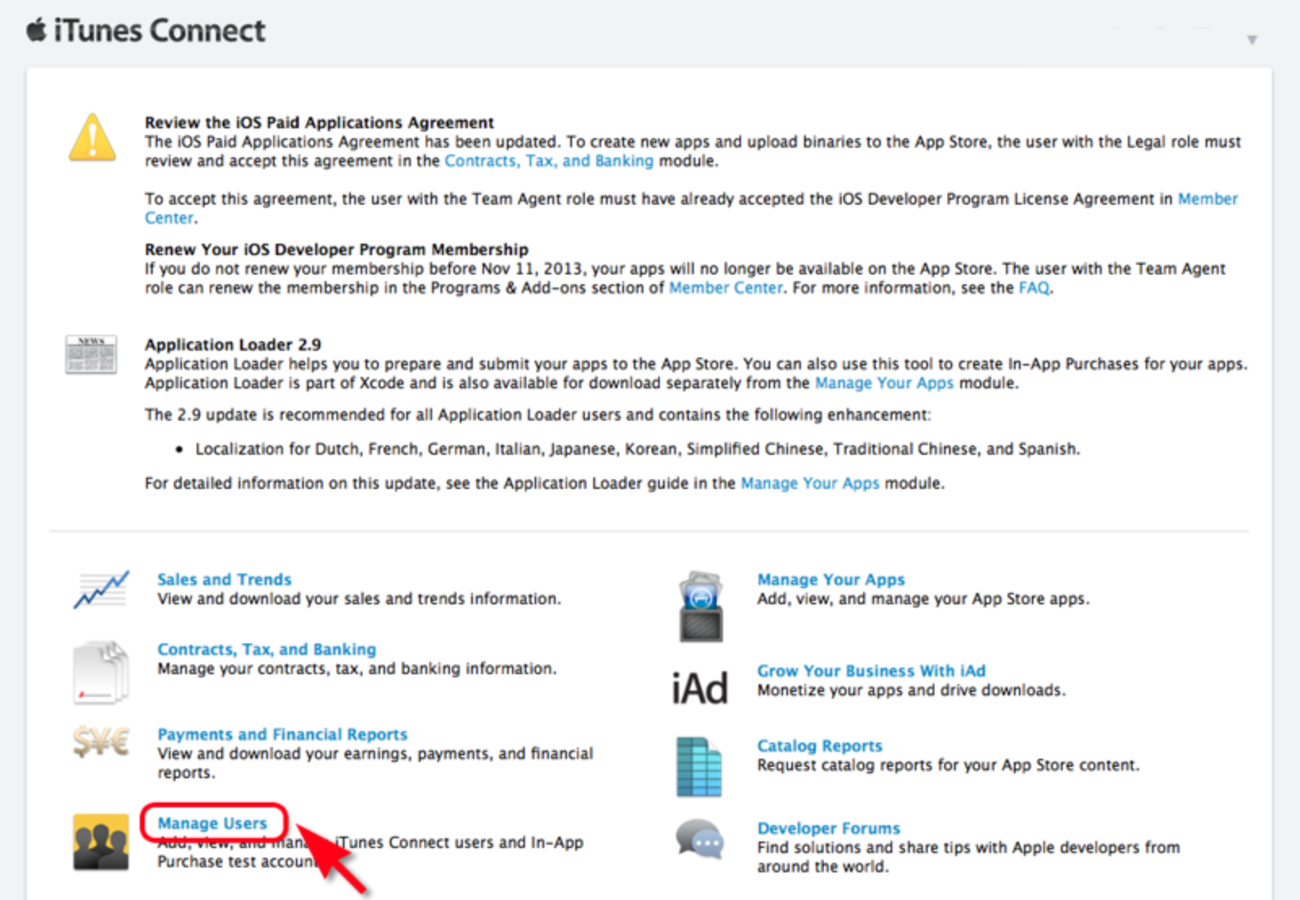The width and height of the screenshot is (1300, 900).
Task: Click the FAQ link in the renewal notice
Action: (x=1035, y=288)
